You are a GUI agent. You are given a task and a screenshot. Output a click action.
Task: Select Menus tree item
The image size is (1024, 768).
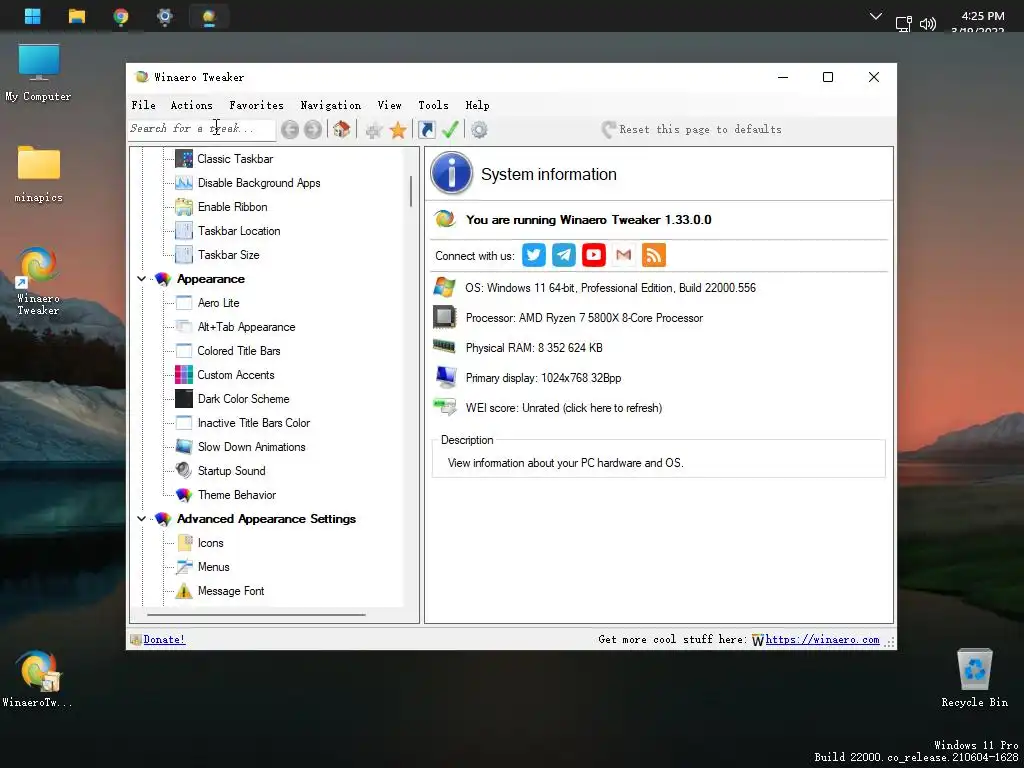[x=214, y=567]
